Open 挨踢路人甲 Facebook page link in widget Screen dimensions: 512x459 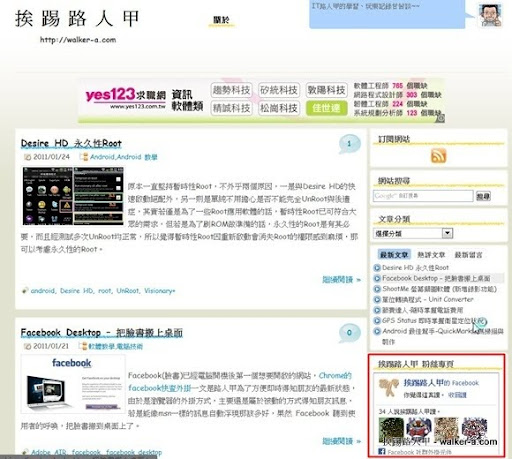click(x=441, y=383)
